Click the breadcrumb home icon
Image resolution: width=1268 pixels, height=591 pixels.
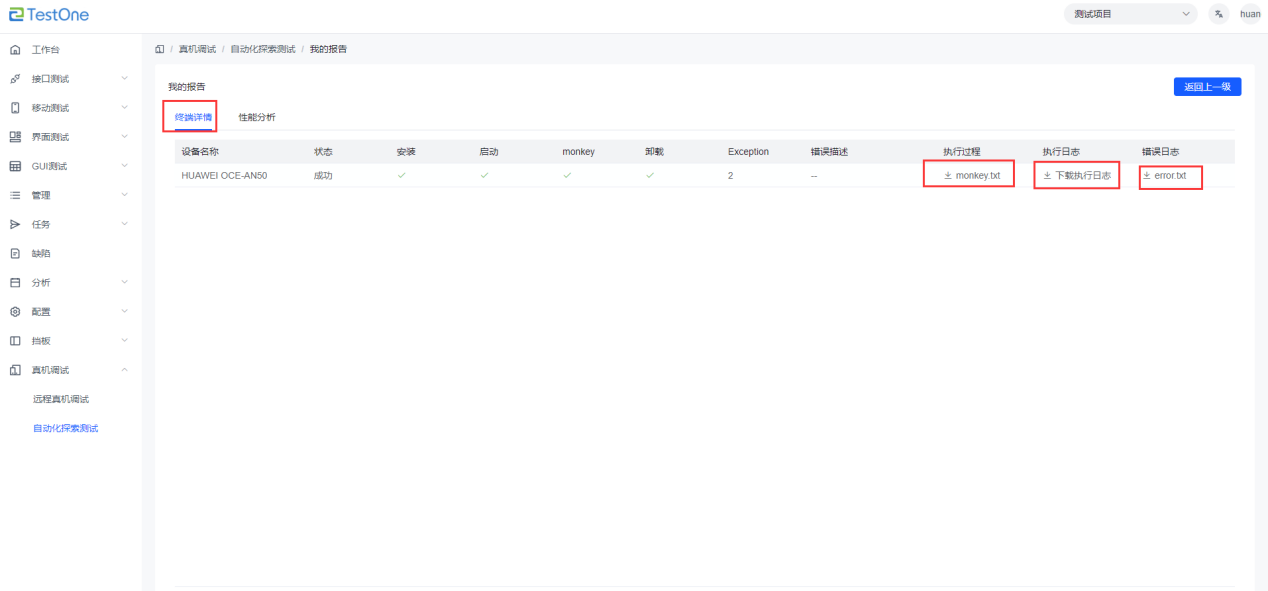pyautogui.click(x=160, y=49)
